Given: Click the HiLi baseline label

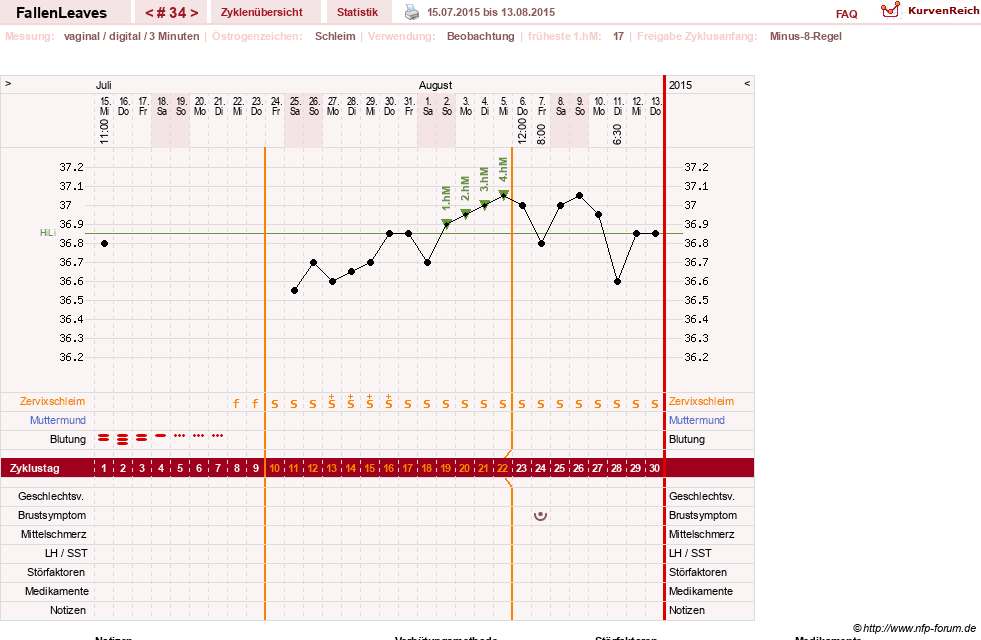Looking at the screenshot, I should pyautogui.click(x=48, y=233).
